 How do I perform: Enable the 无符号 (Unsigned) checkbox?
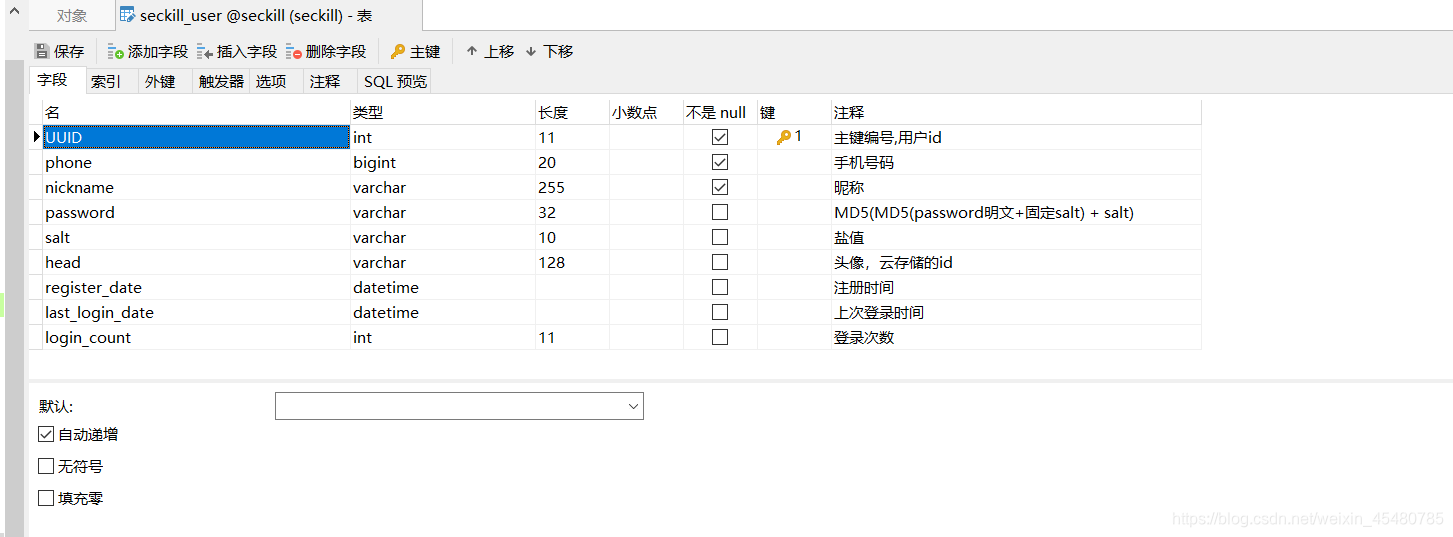pos(46,466)
